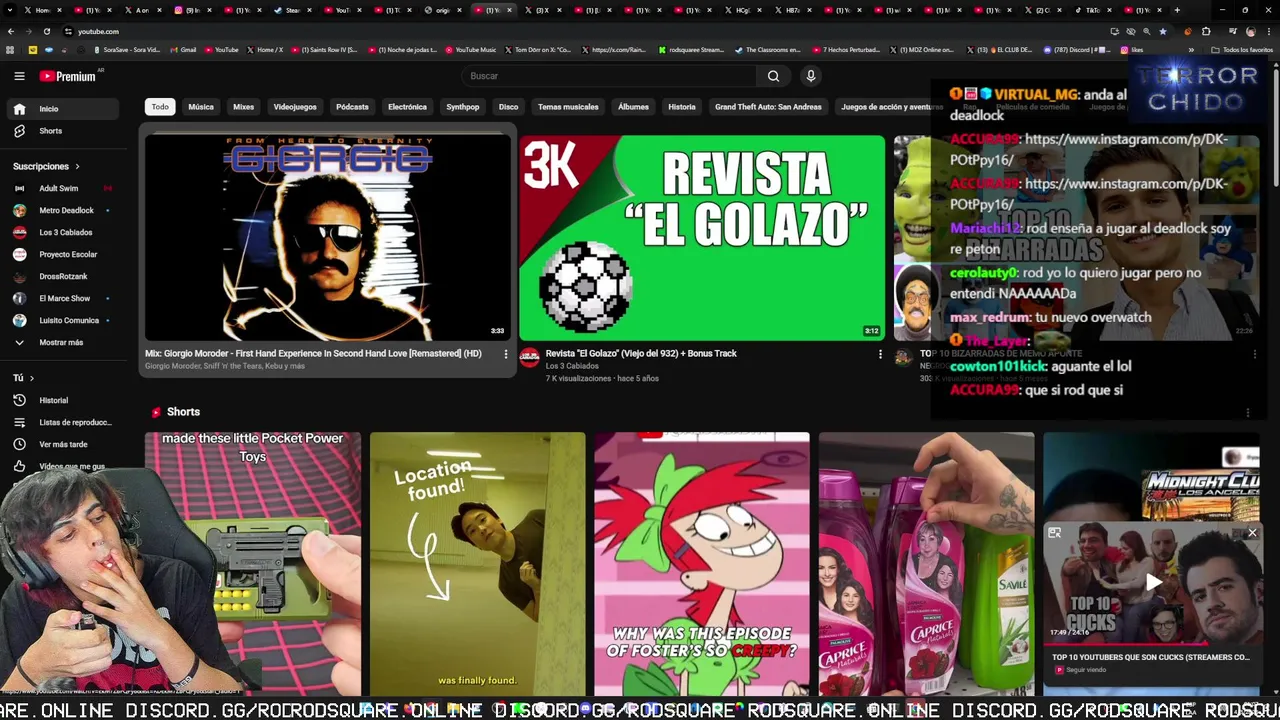
Task: Open the Gmail bookmark
Action: (182, 50)
